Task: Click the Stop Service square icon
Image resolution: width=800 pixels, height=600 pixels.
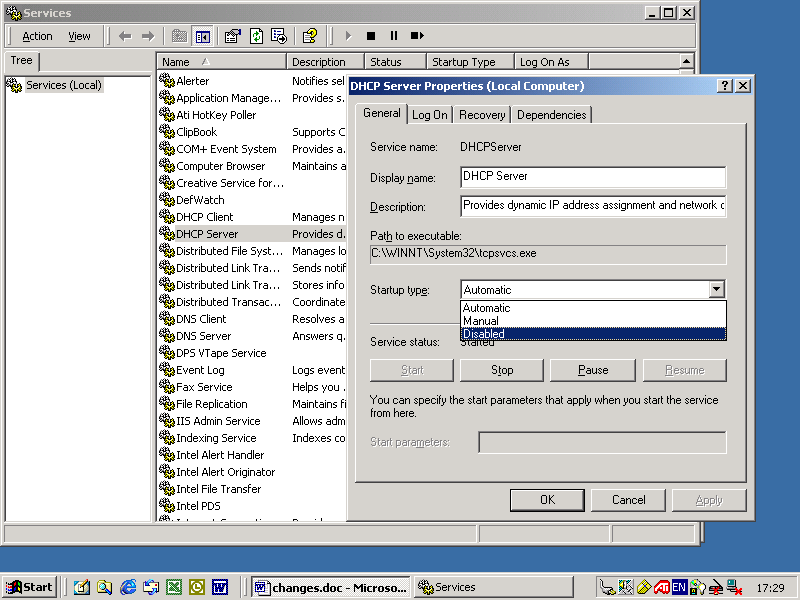Action: [371, 36]
